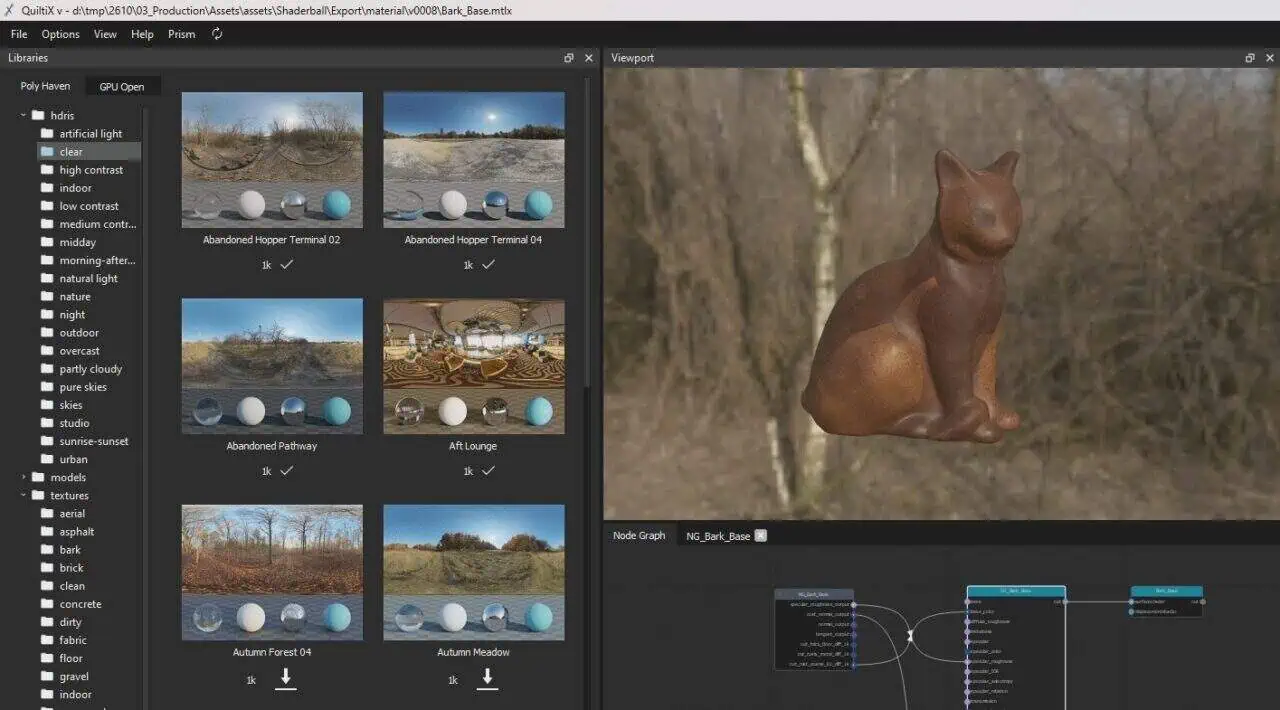1280x710 pixels.
Task: Open the Prism menu
Action: point(182,34)
